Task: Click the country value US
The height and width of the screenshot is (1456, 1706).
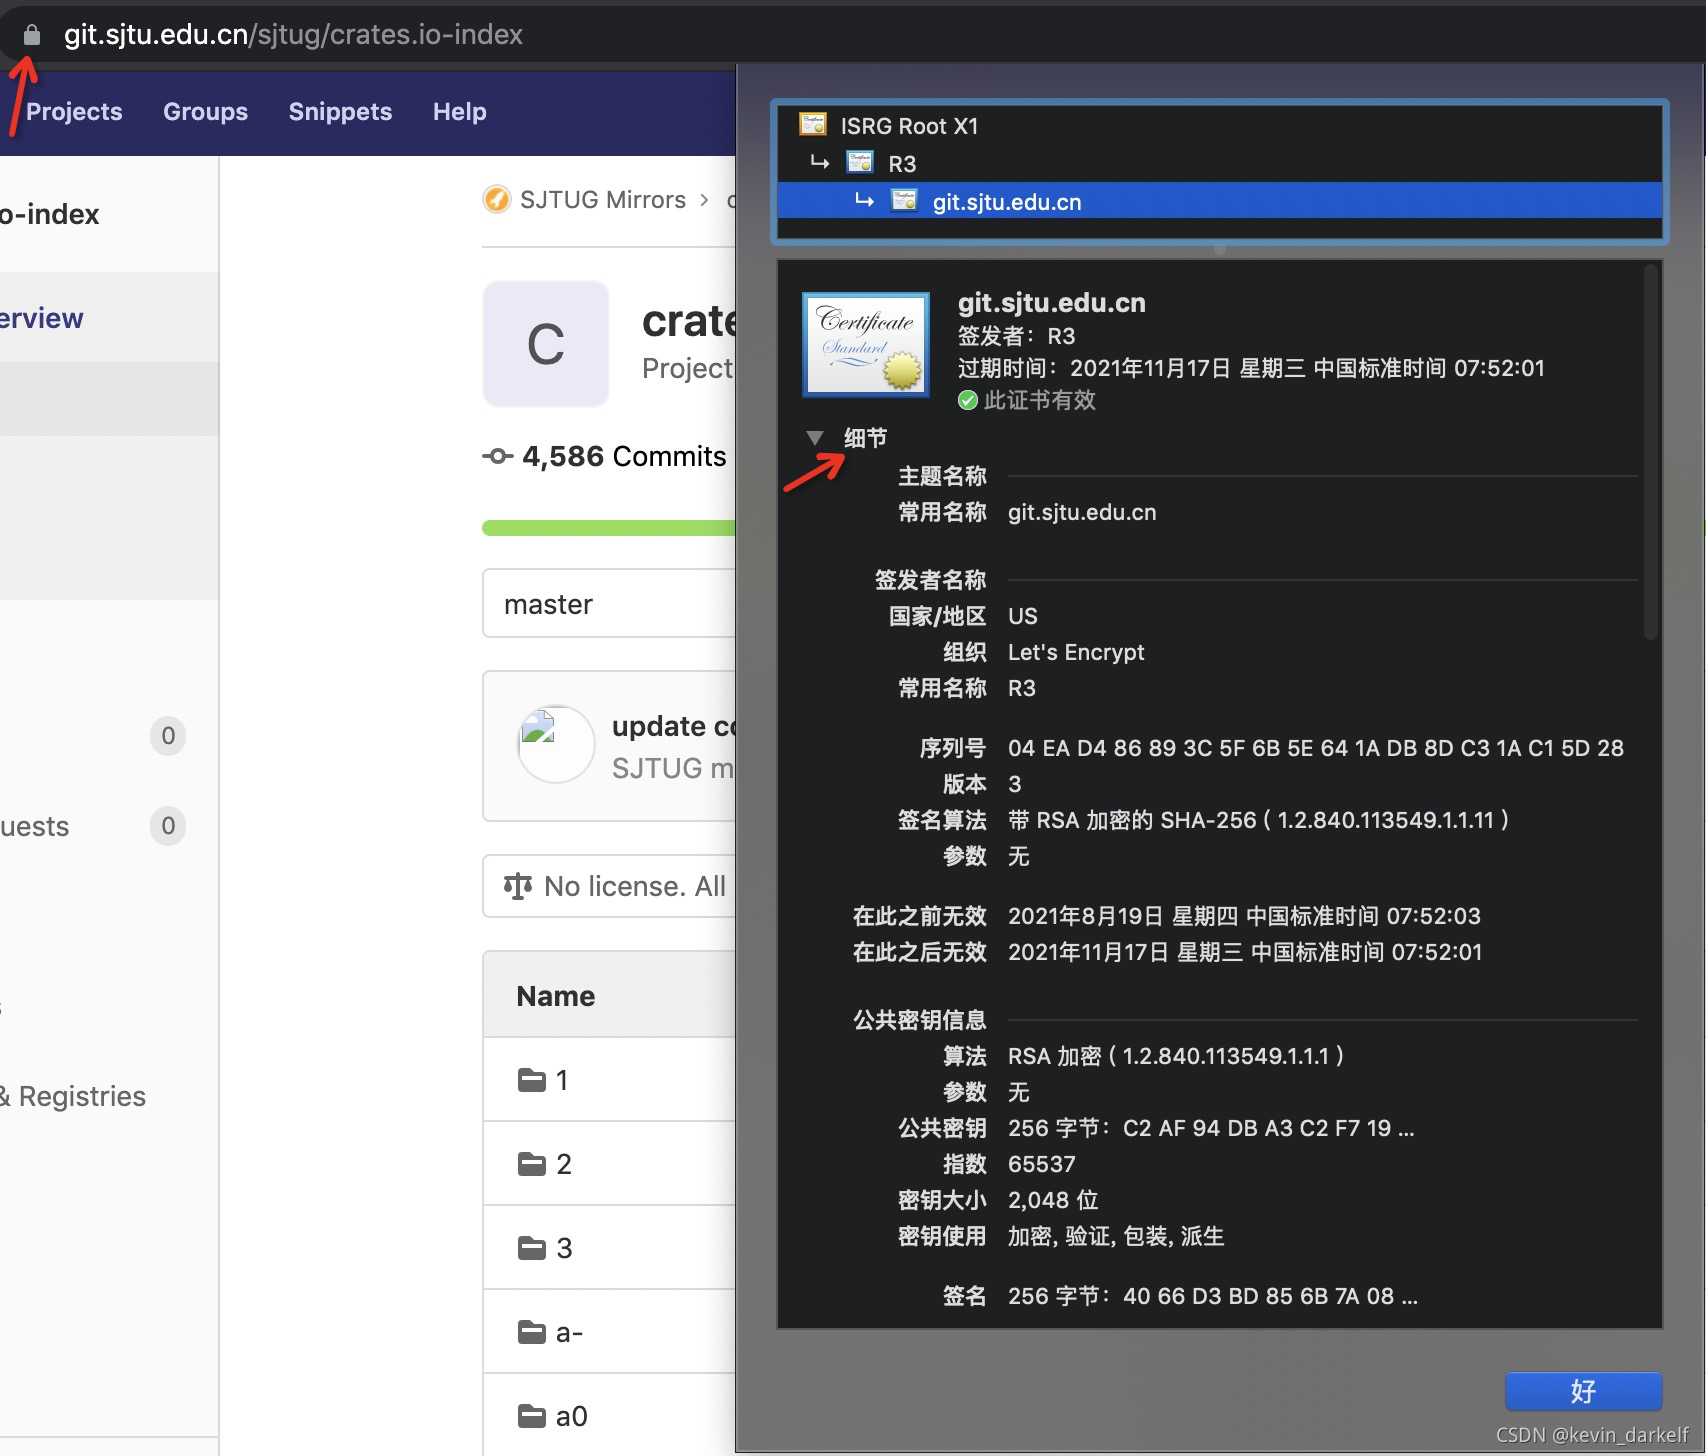Action: click(x=1022, y=616)
